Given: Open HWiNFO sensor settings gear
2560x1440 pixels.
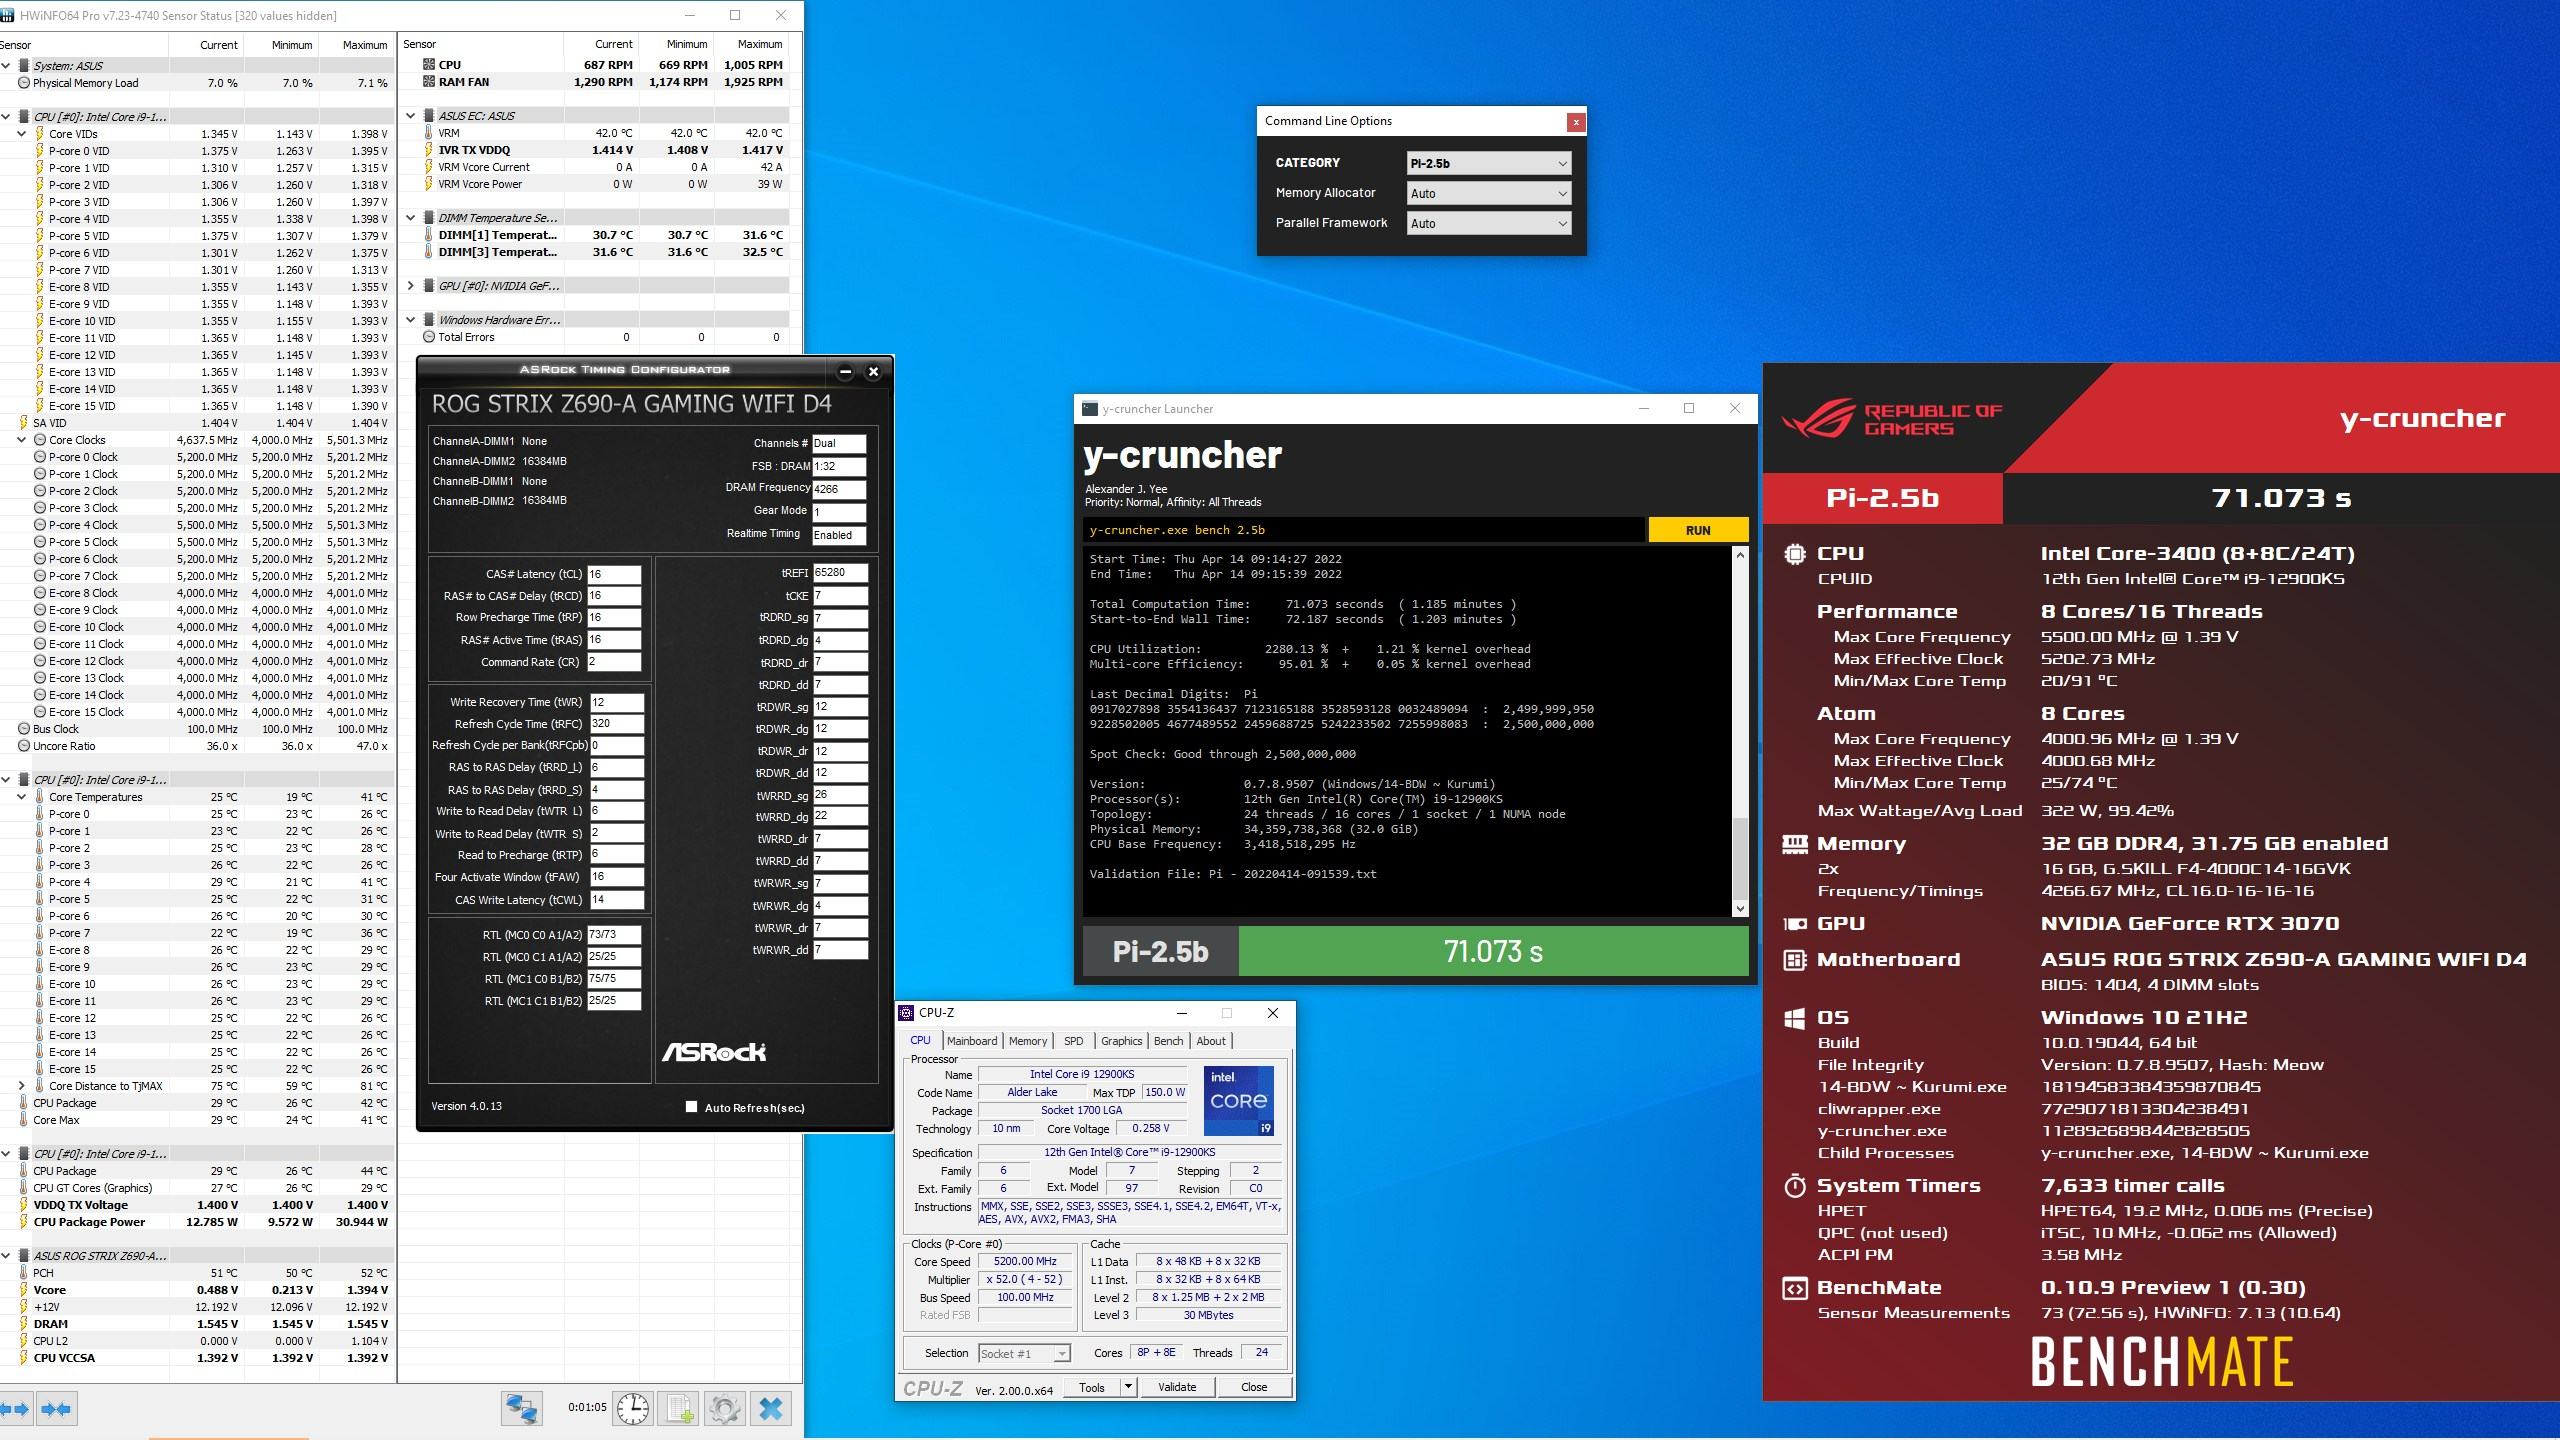Looking at the screenshot, I should (x=725, y=1408).
